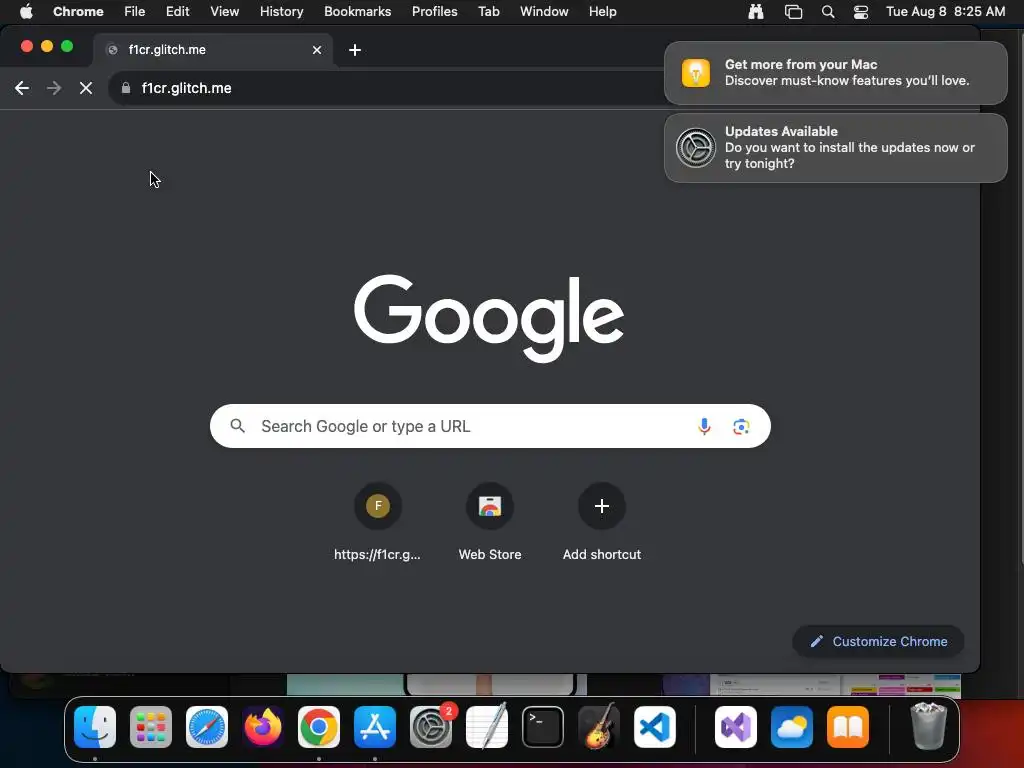Open the Tab menu
Image resolution: width=1024 pixels, height=768 pixels.
pyautogui.click(x=488, y=12)
